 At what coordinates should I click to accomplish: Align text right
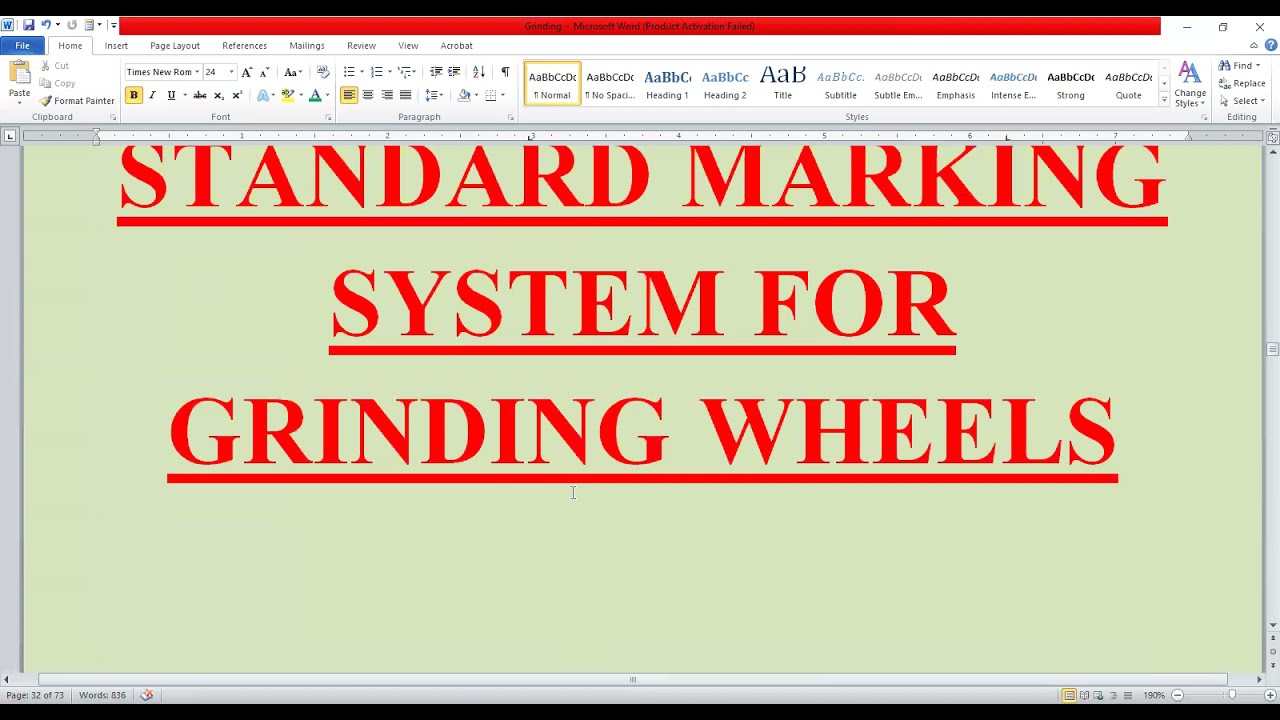pos(387,95)
